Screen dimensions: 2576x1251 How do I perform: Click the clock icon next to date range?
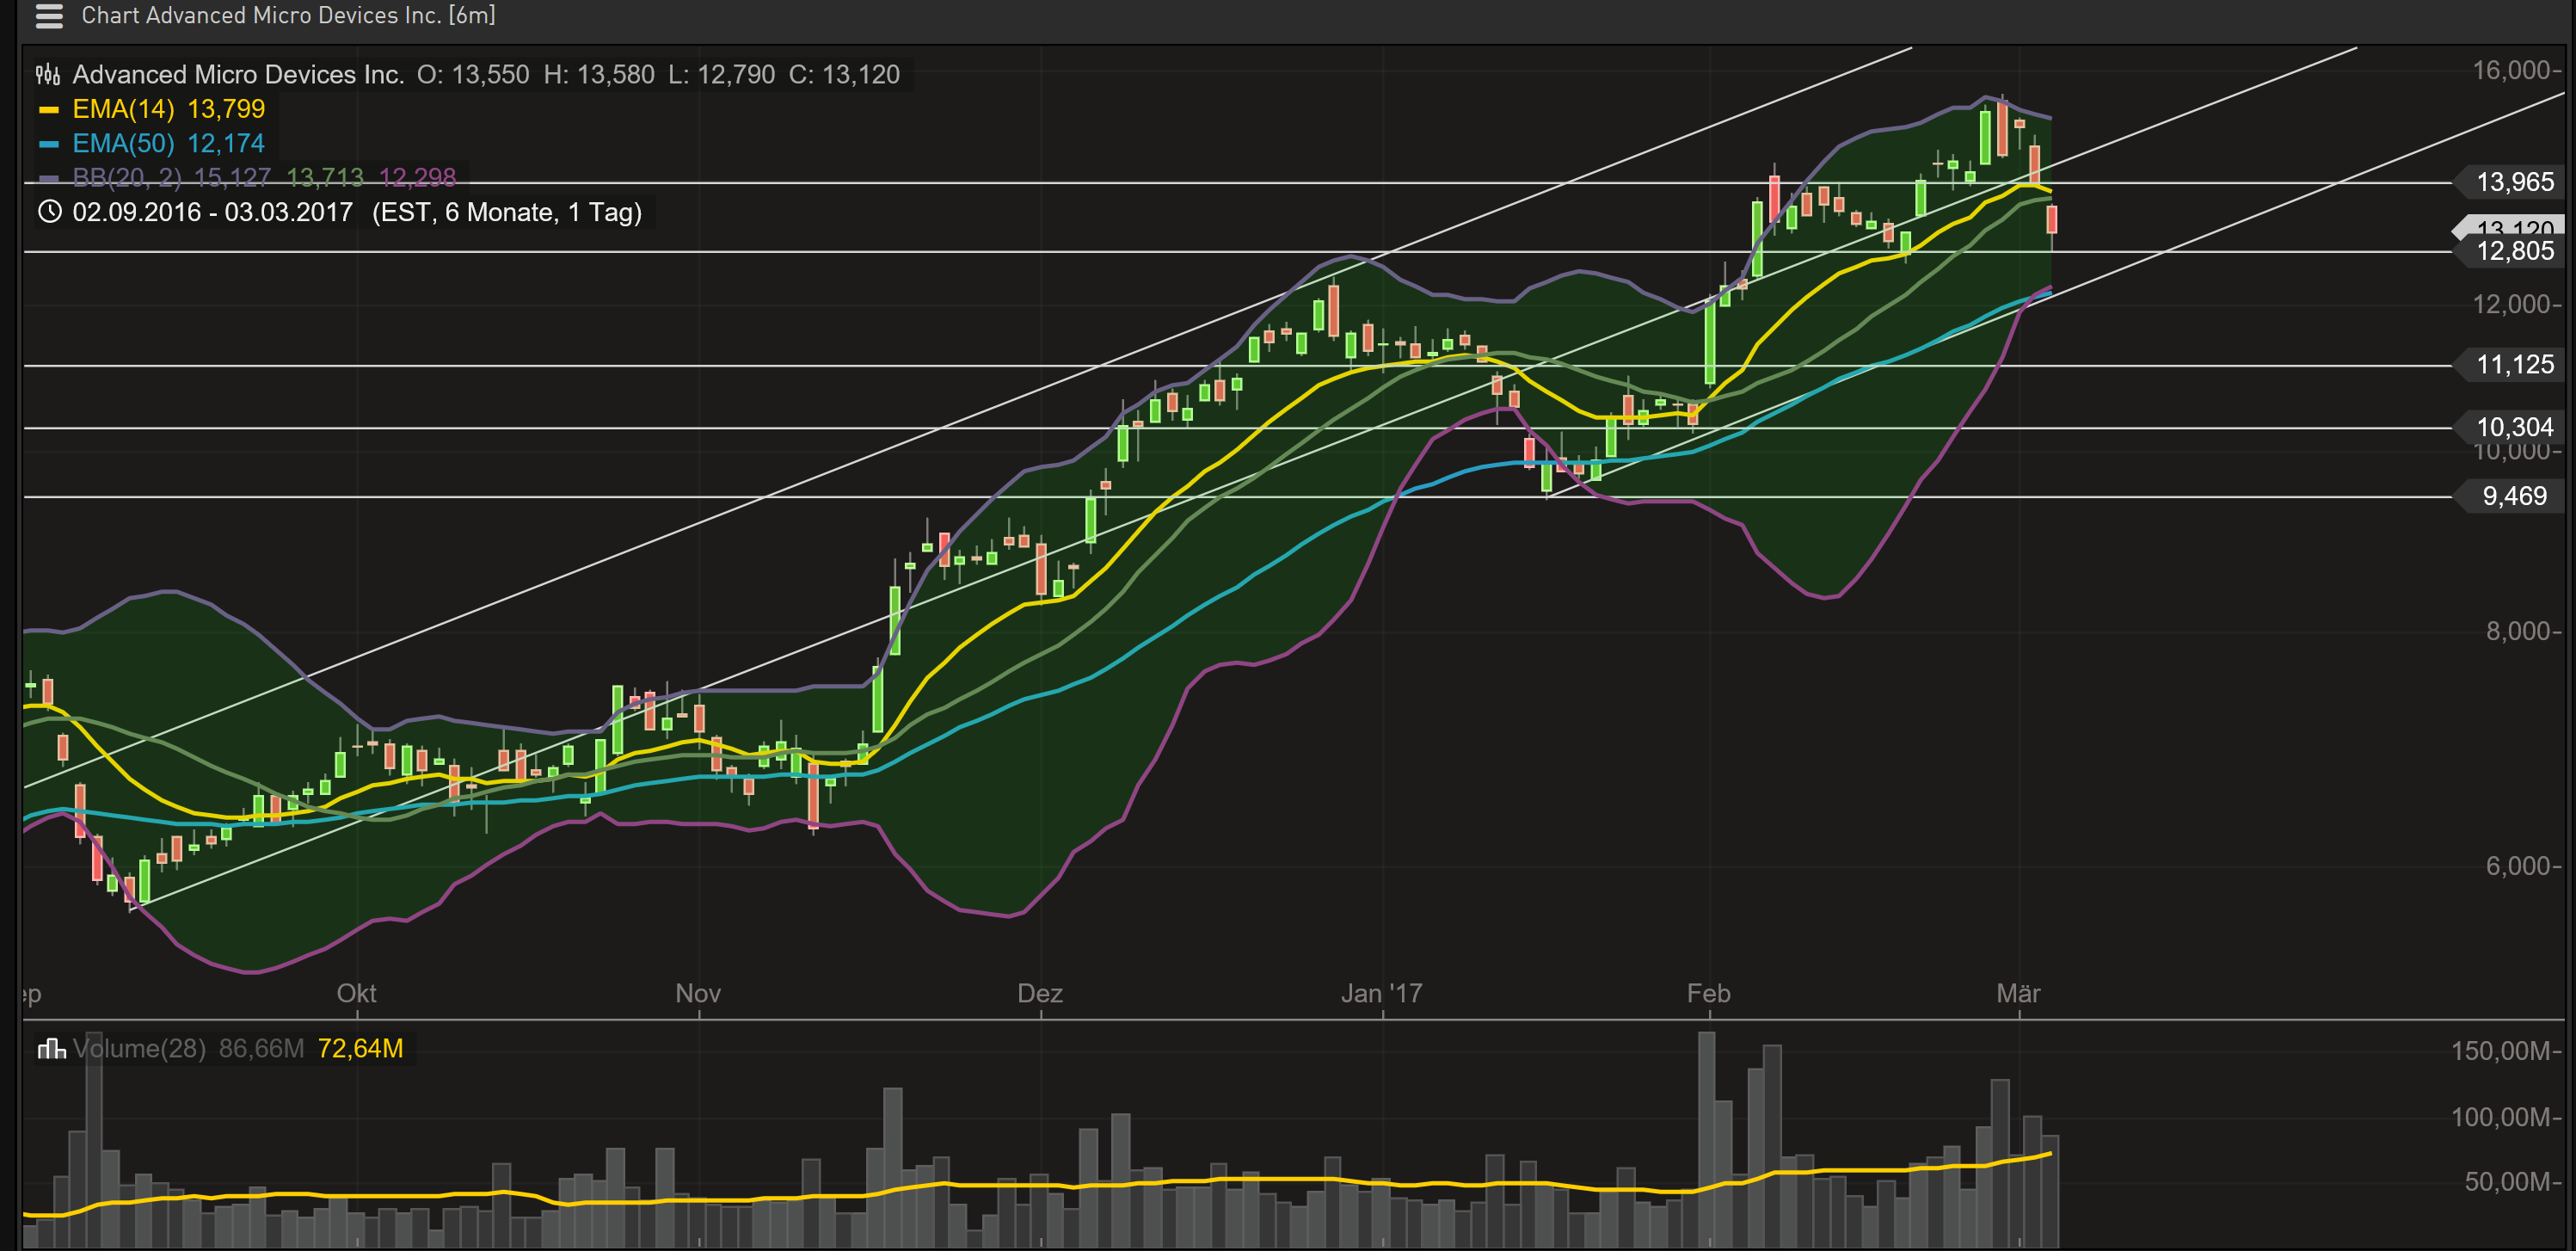(49, 212)
